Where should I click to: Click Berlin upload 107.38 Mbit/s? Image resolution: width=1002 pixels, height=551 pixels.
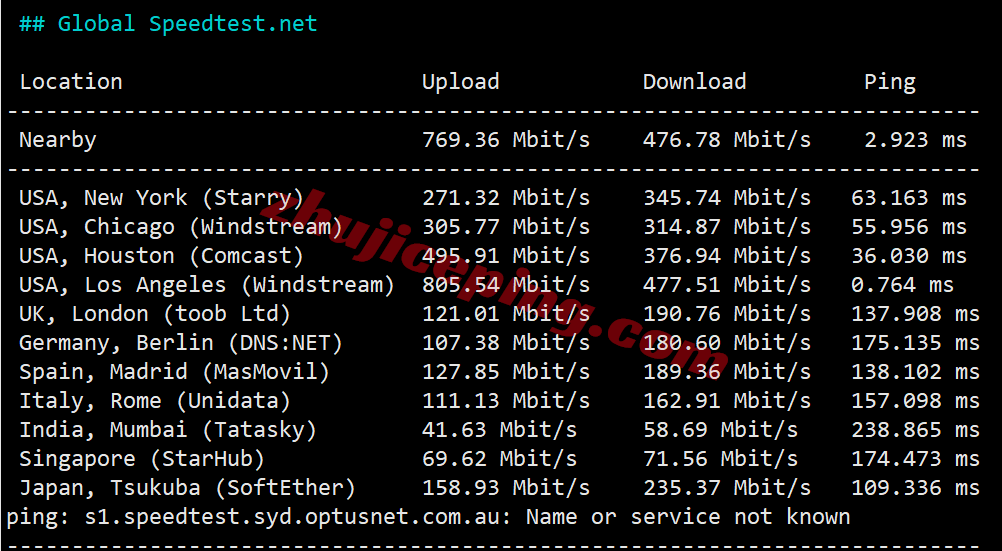506,343
